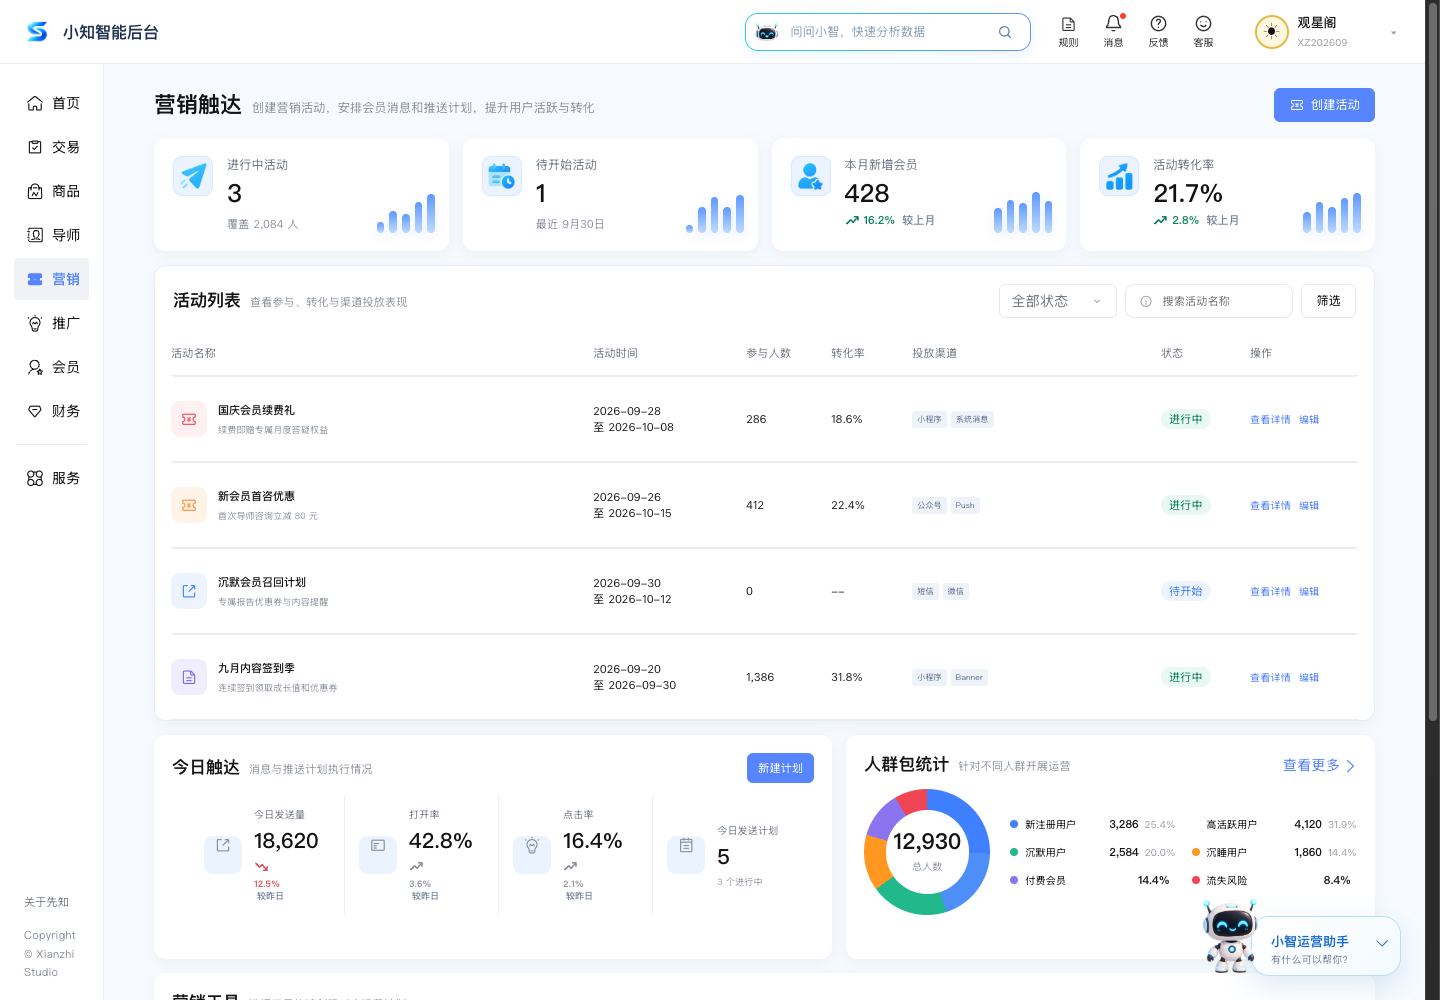Open 服务 in sidebar
This screenshot has height=1000, width=1440.
point(52,478)
